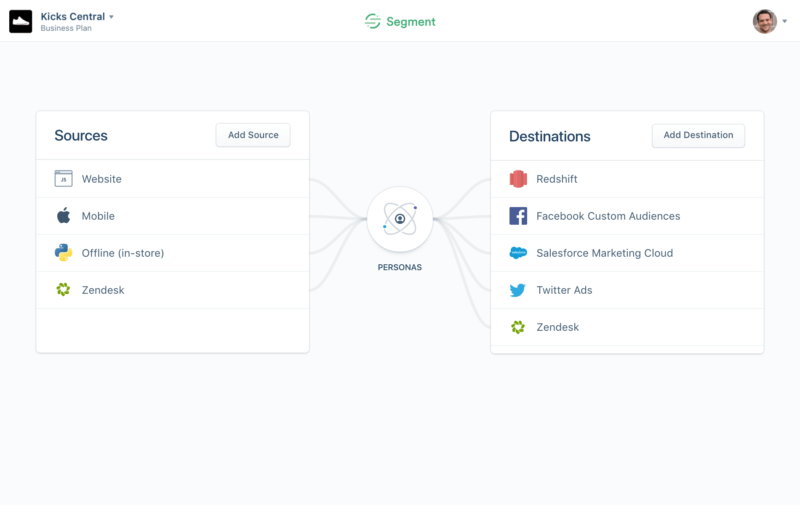
Task: Open the Offline (in-store) source
Action: tap(172, 253)
